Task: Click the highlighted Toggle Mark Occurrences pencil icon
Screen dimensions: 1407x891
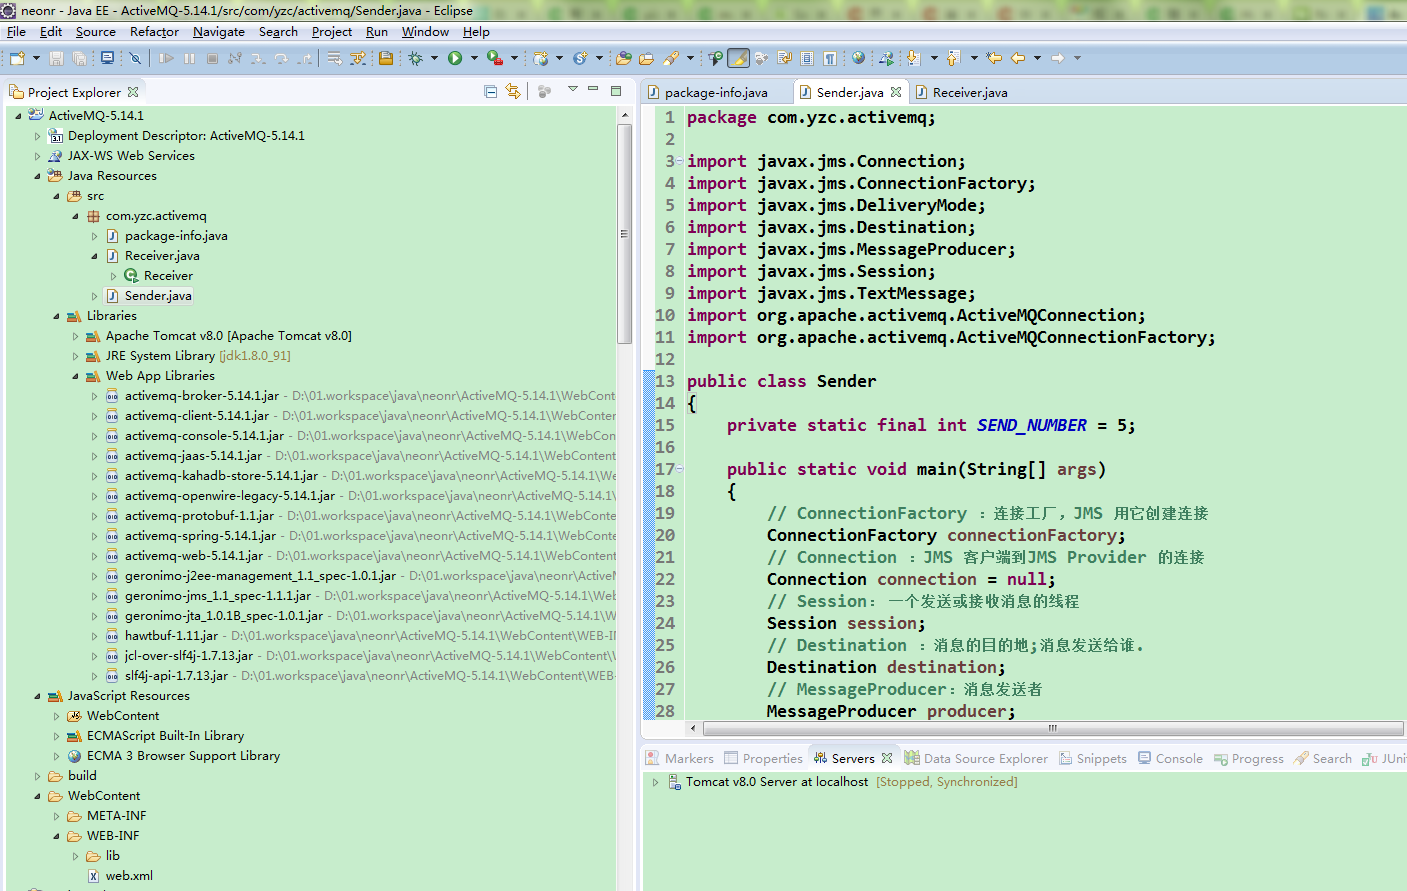Action: (738, 58)
